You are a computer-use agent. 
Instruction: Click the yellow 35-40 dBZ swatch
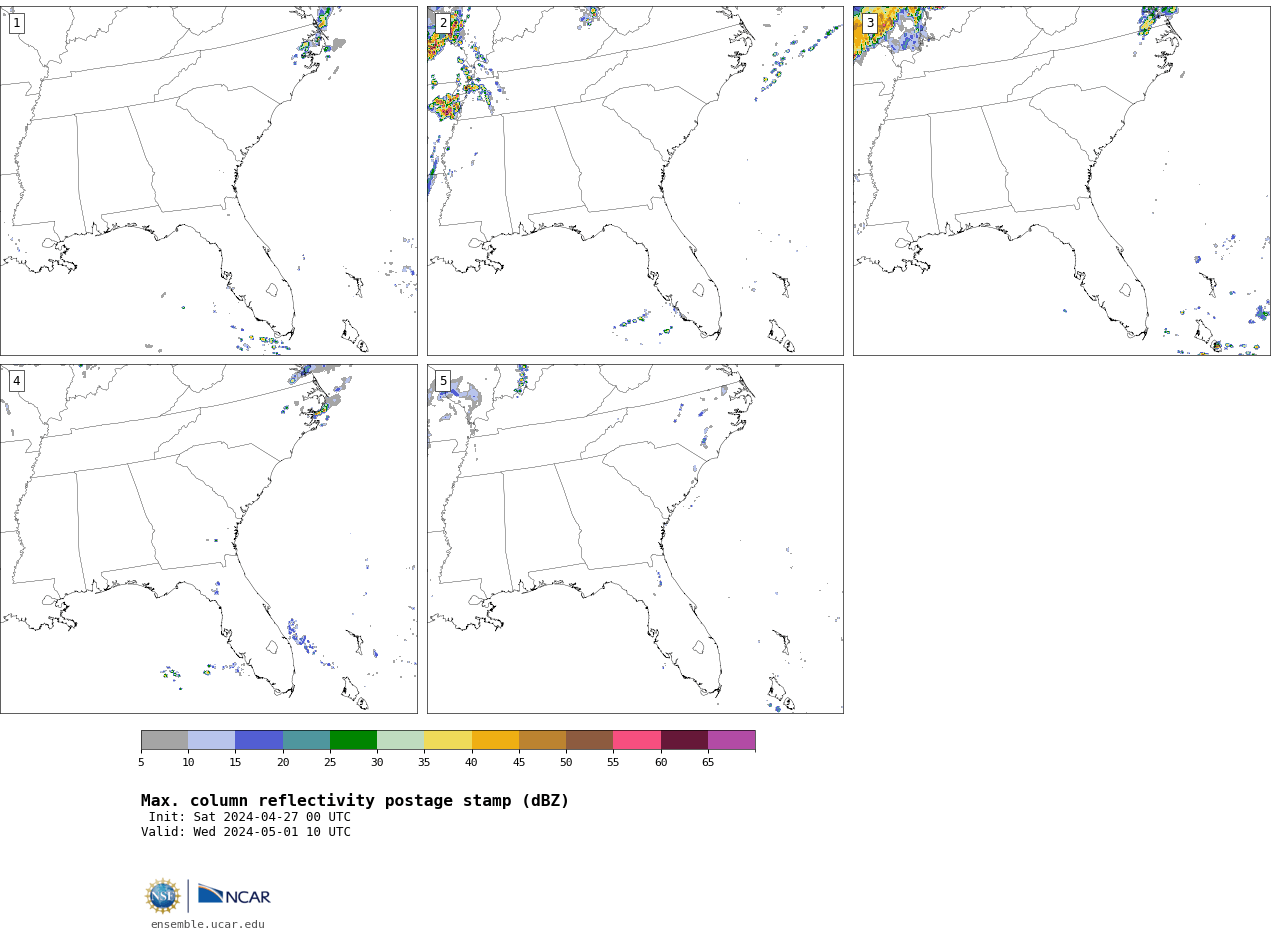tap(448, 740)
